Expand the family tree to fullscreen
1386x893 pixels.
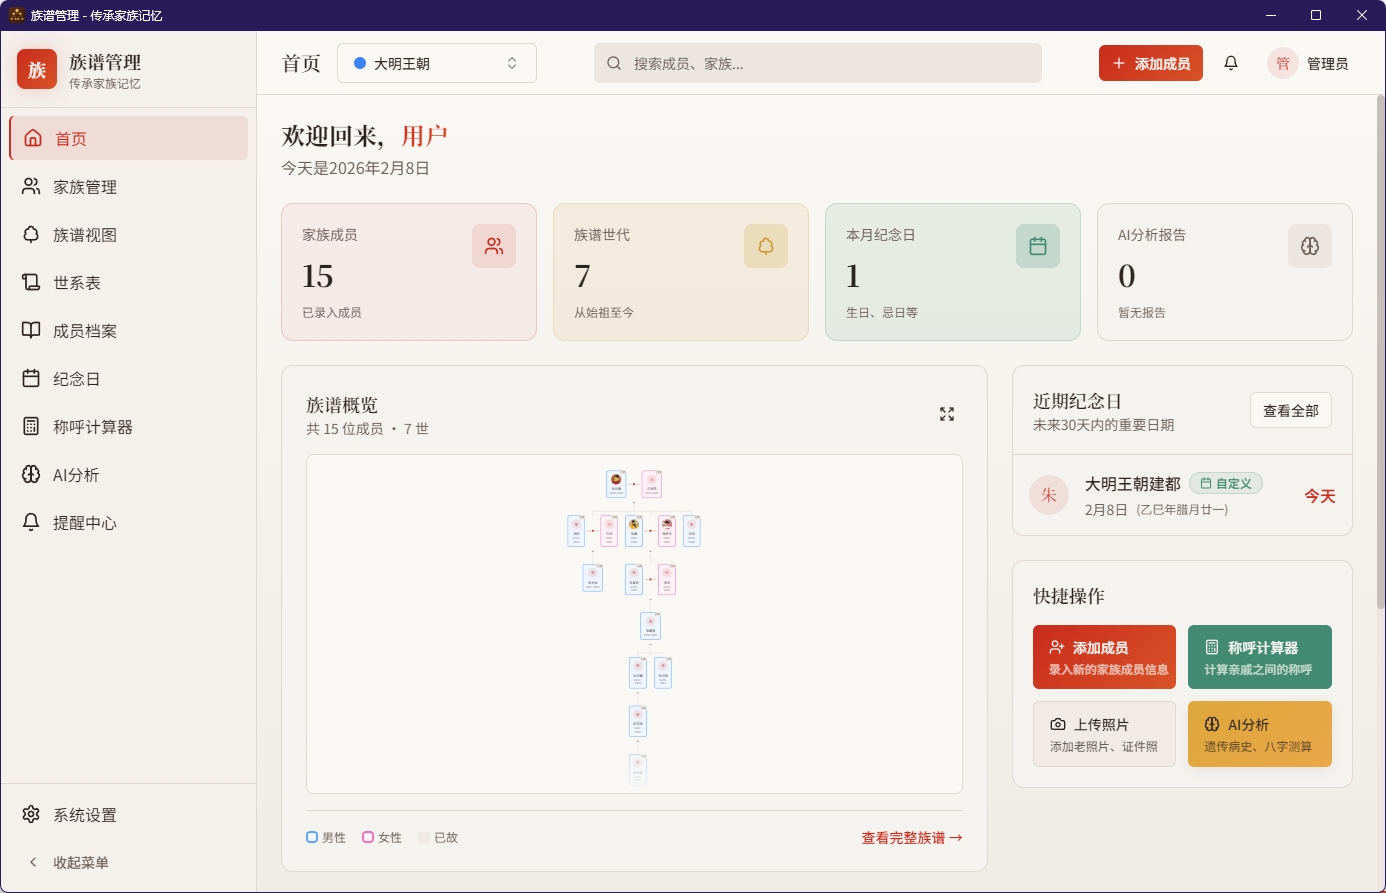(947, 413)
